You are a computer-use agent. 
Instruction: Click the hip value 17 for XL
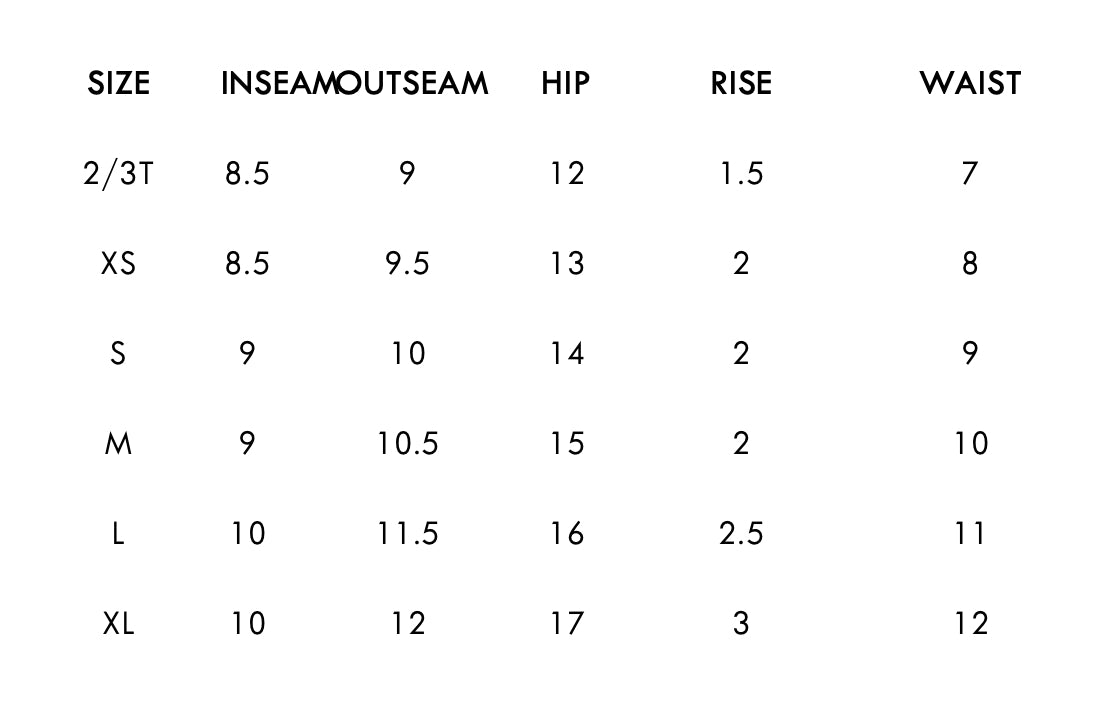[x=566, y=623]
